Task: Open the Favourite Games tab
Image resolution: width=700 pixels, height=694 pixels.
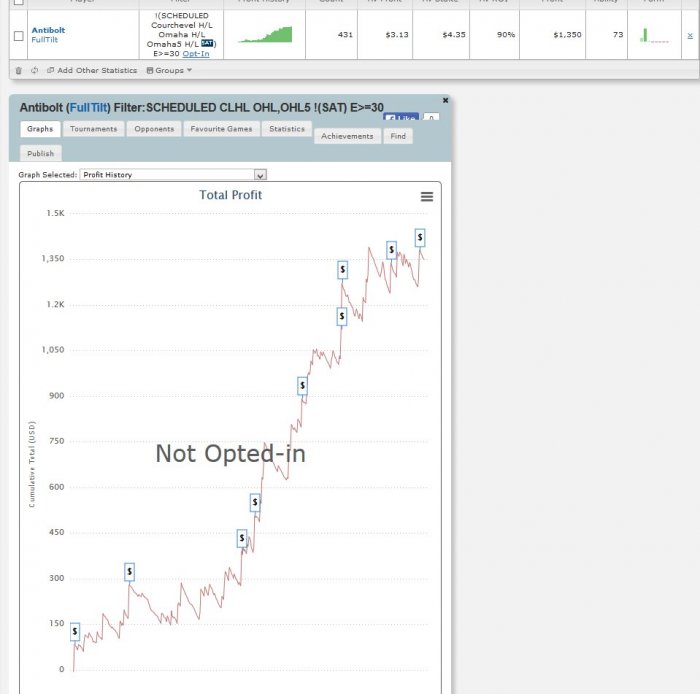Action: pos(221,129)
